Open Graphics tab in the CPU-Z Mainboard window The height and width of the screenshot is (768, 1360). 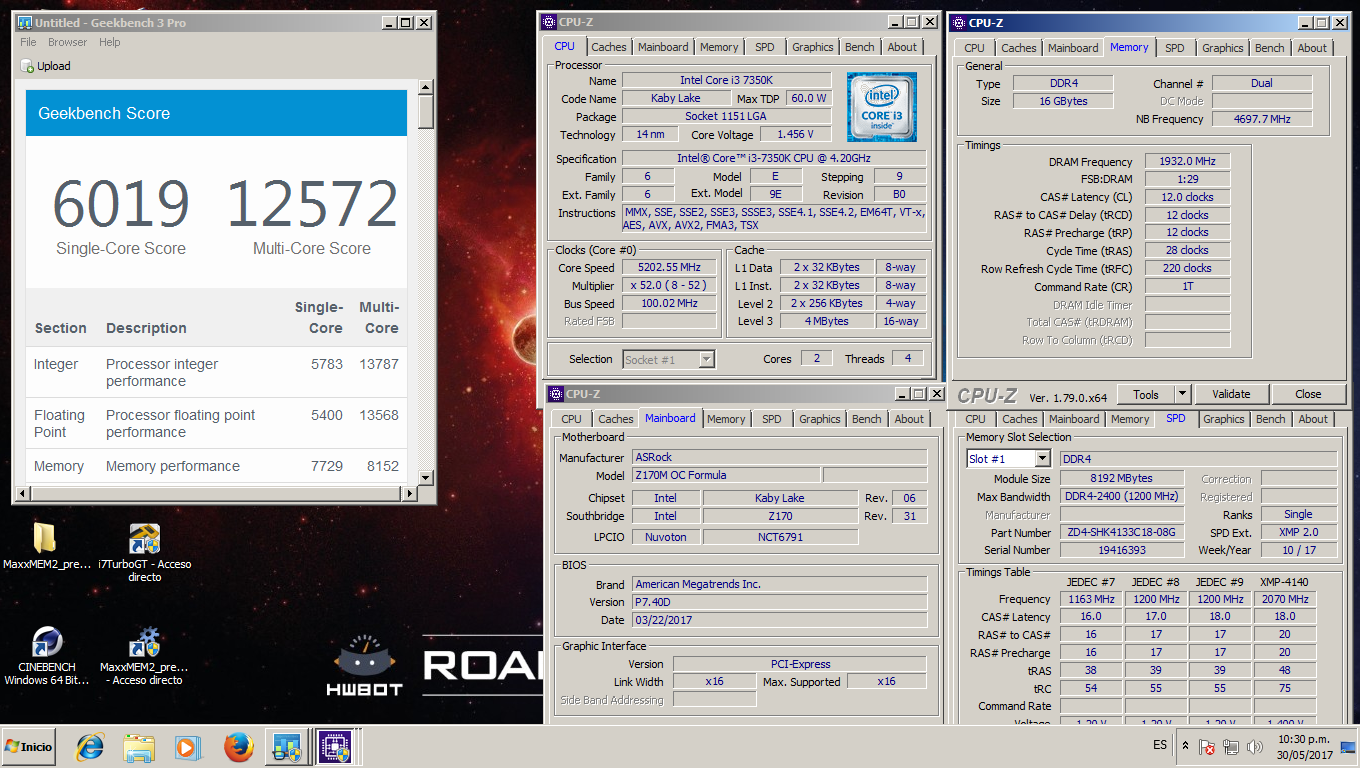click(819, 419)
